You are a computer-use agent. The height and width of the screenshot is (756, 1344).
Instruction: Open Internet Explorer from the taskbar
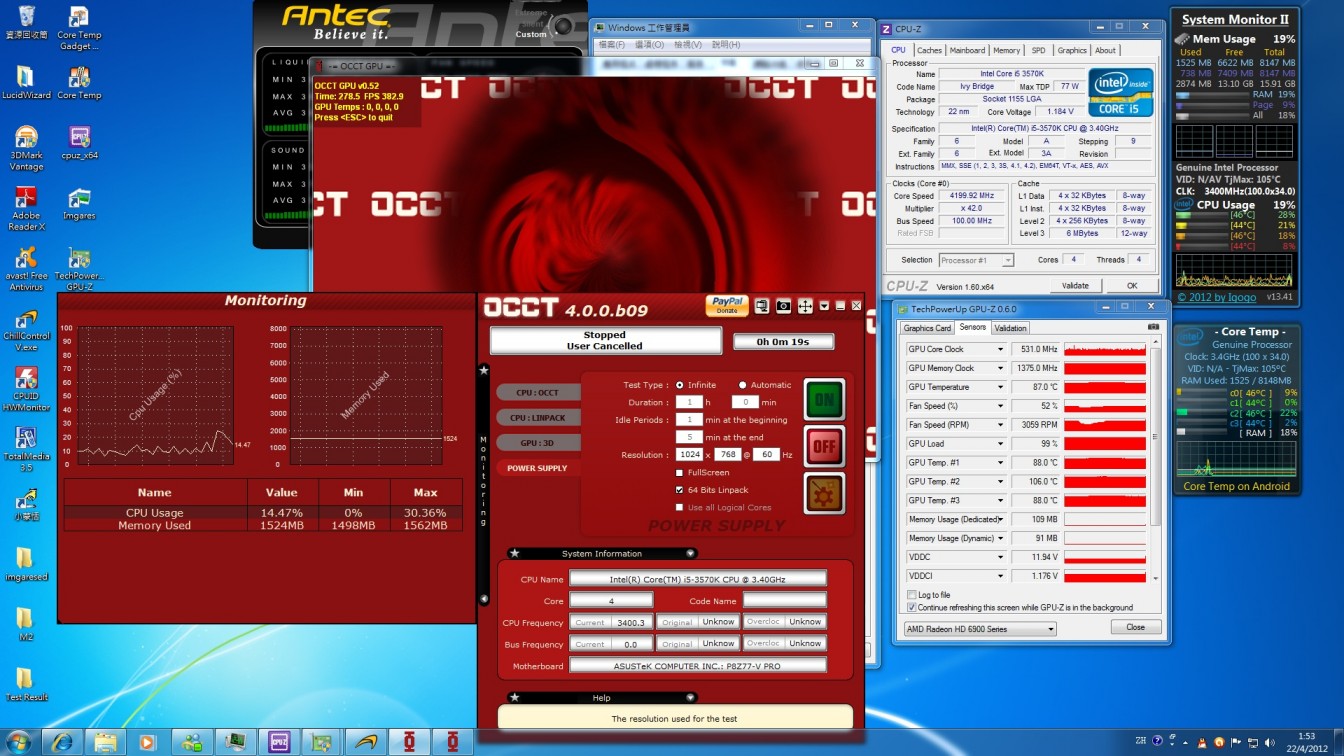point(61,742)
